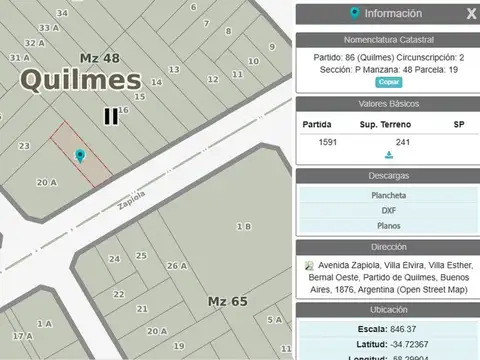
Task: Click the teal location pin in Información header
Action: point(355,13)
